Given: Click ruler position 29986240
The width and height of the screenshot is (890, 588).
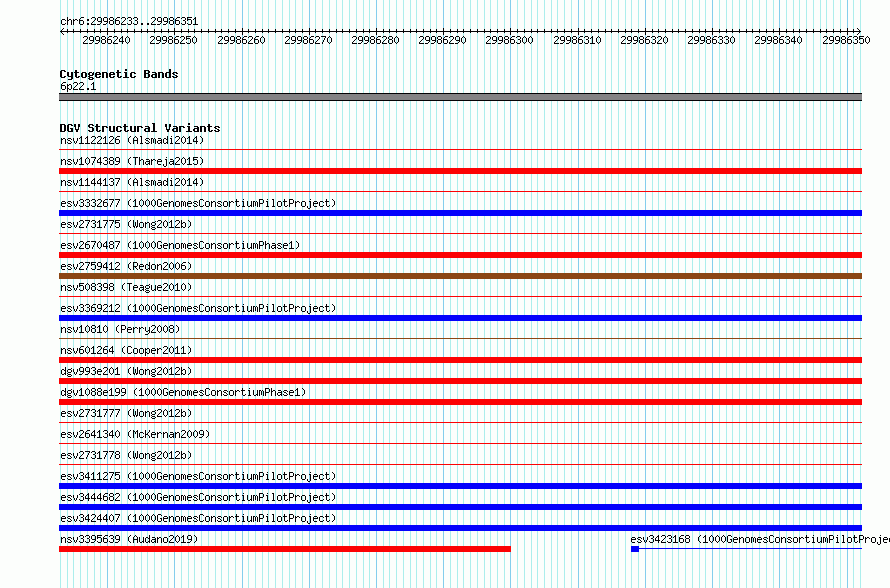Looking at the screenshot, I should [x=106, y=40].
